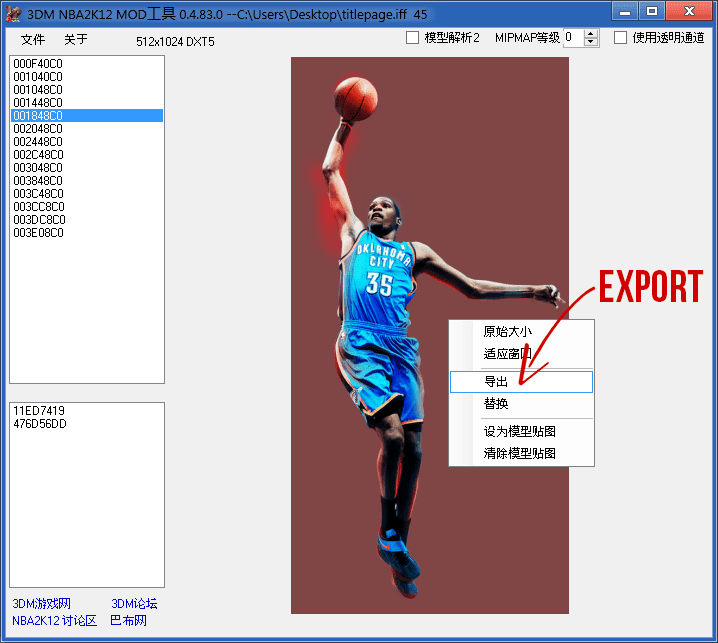Choose 适应窗口 in the context menu
718x643 pixels.
pos(521,354)
